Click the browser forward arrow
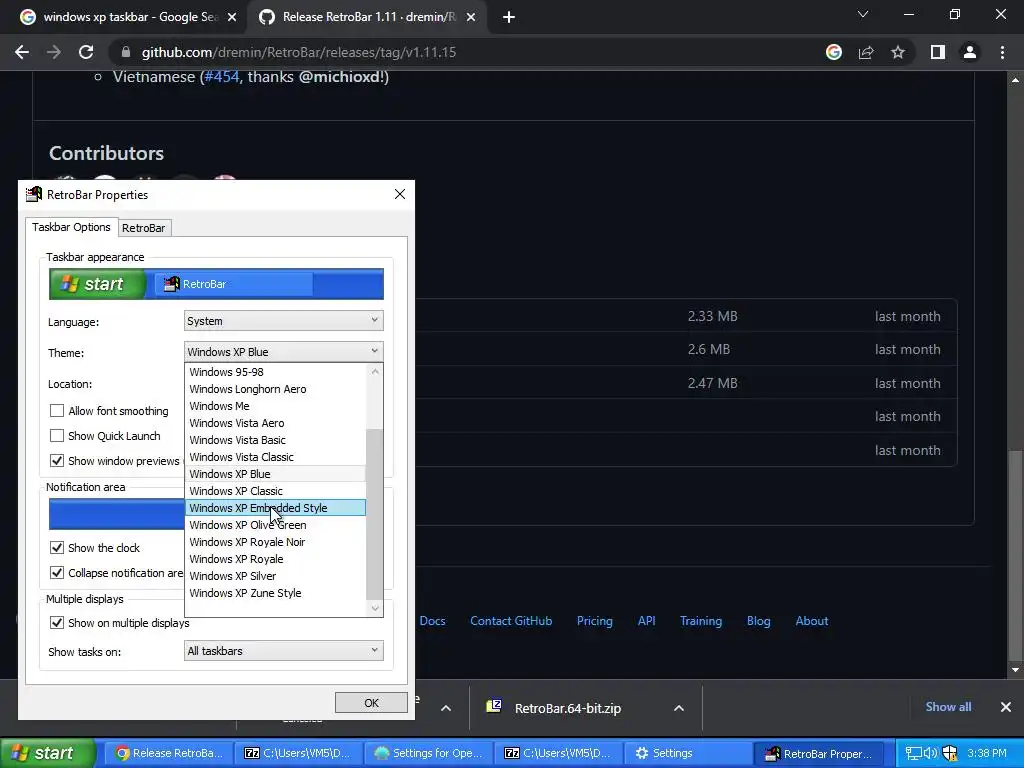Screen dimensions: 1024x768 click(x=54, y=52)
